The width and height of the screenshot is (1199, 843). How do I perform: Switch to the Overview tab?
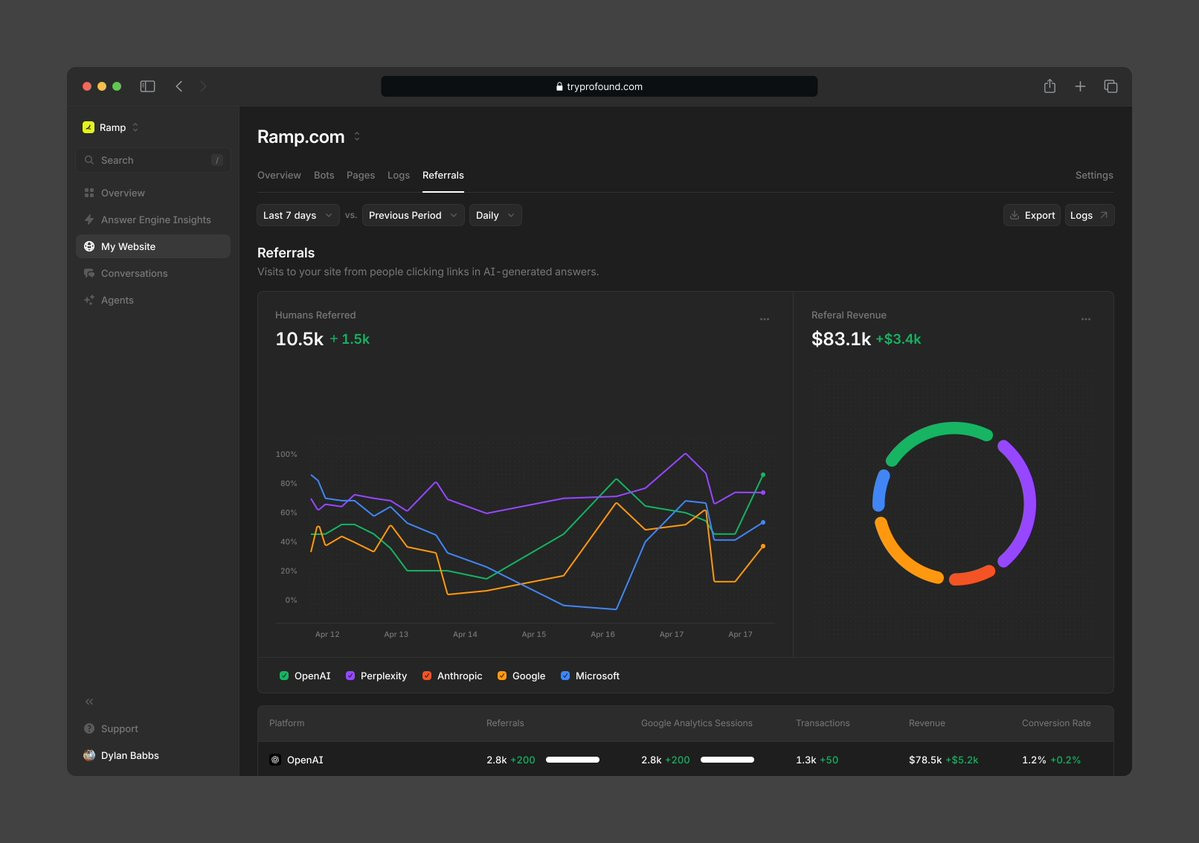click(x=279, y=175)
